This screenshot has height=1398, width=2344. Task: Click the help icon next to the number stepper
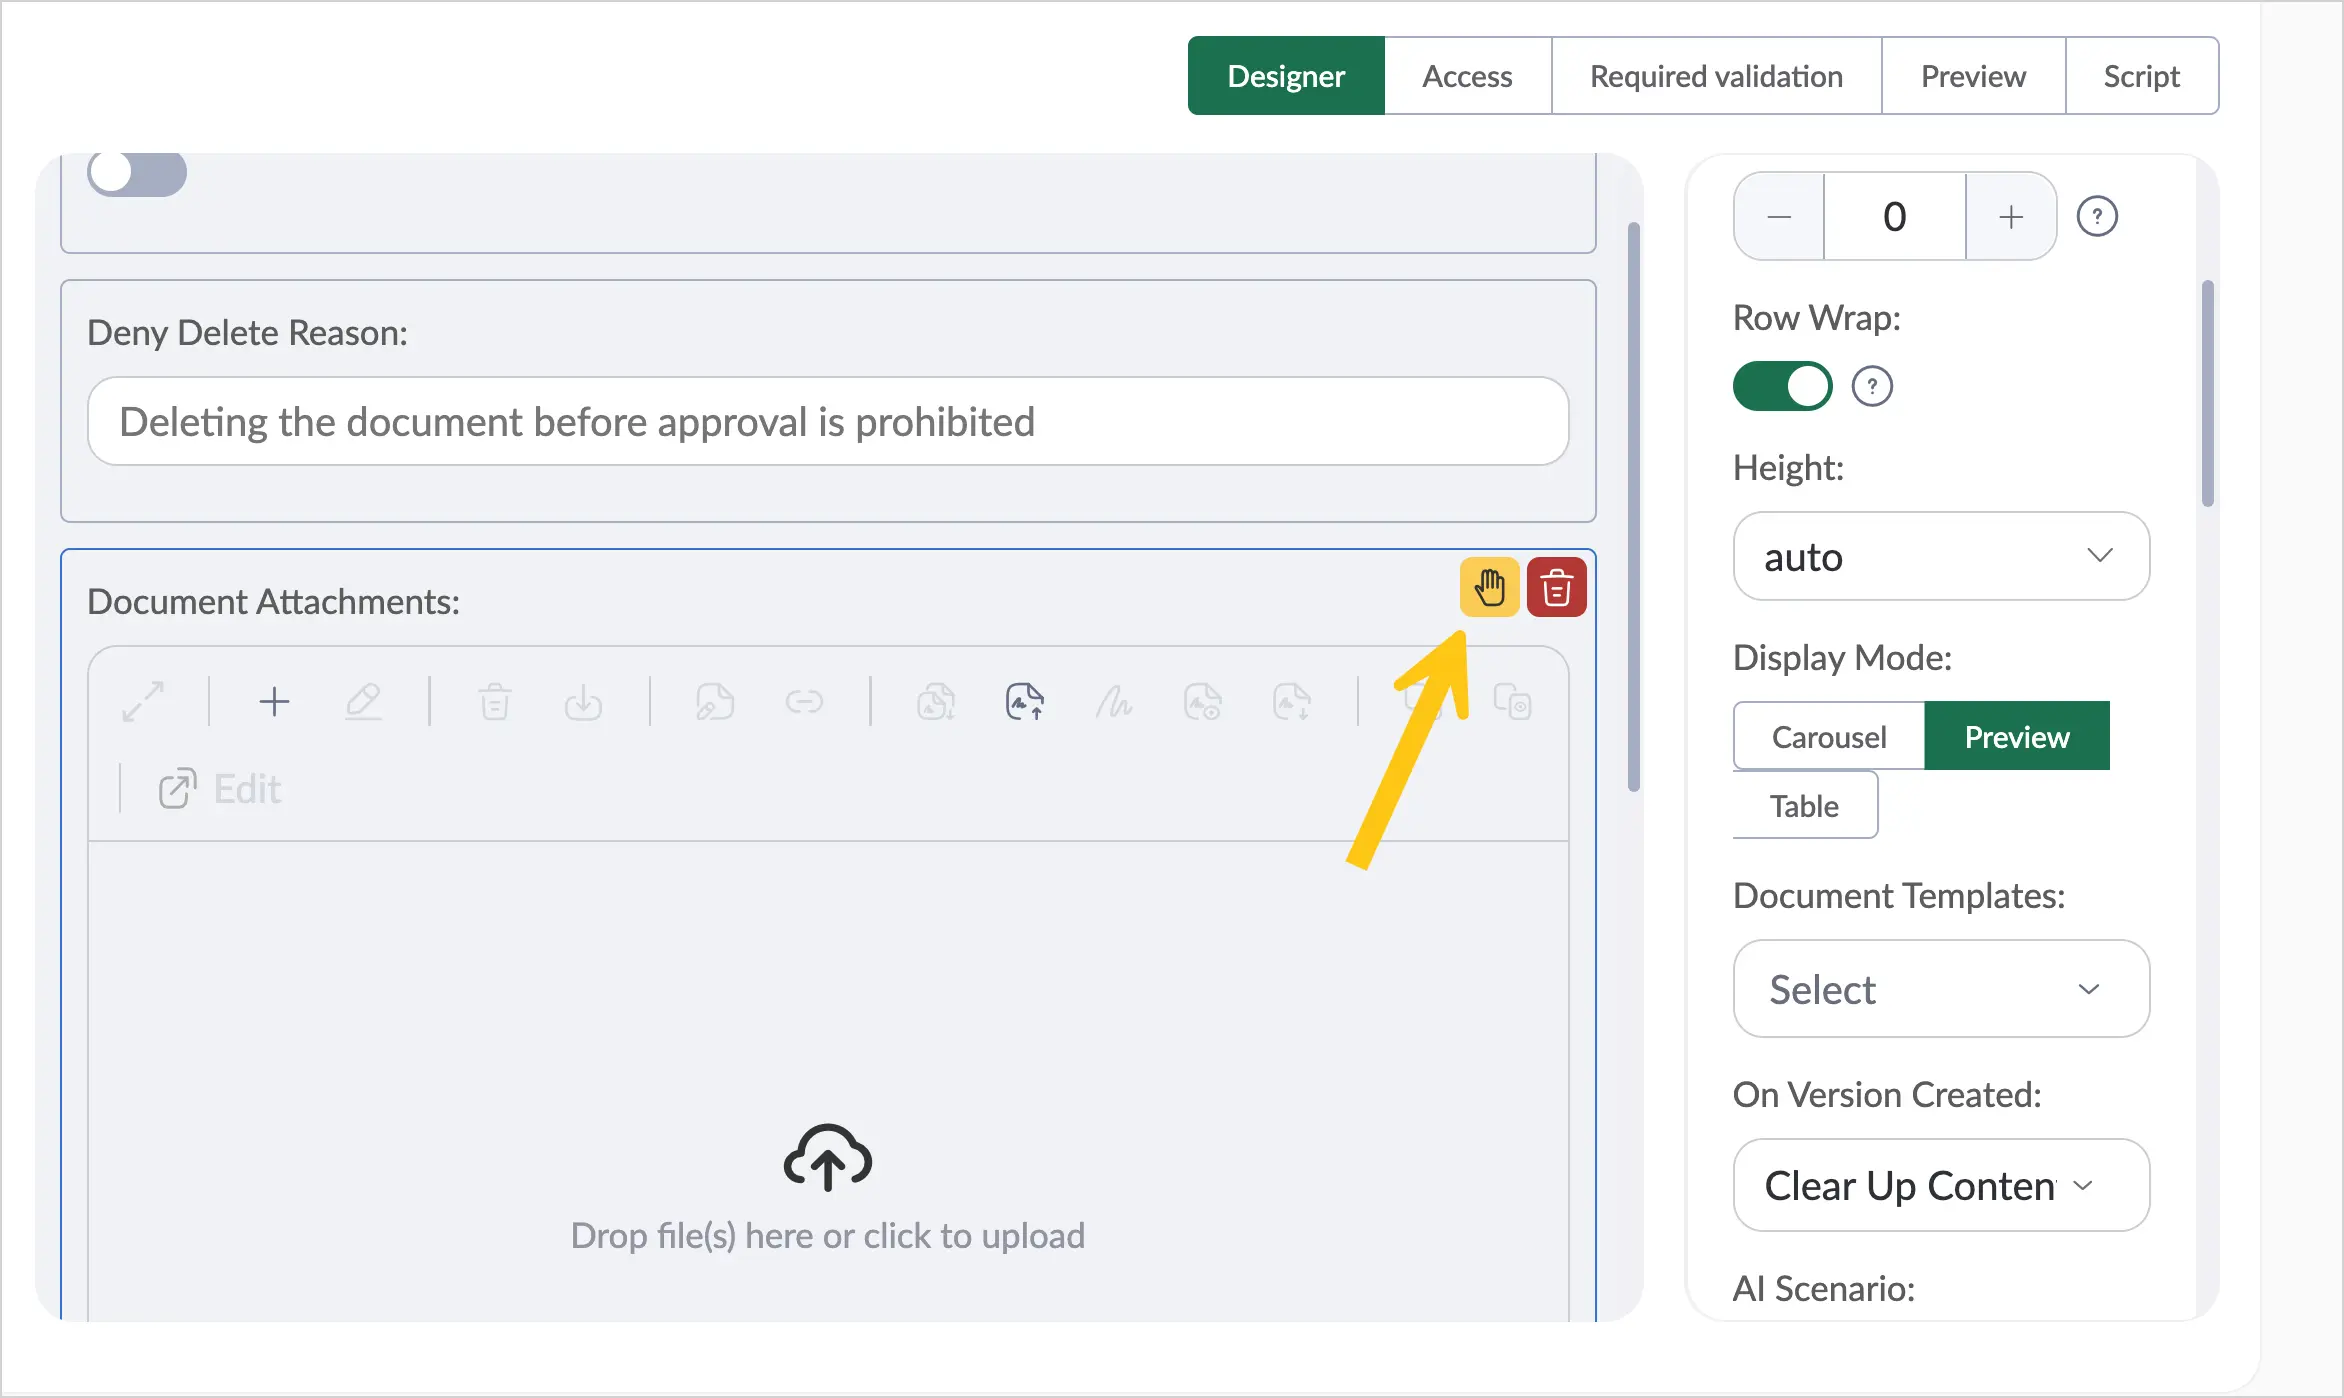pyautogui.click(x=2097, y=216)
